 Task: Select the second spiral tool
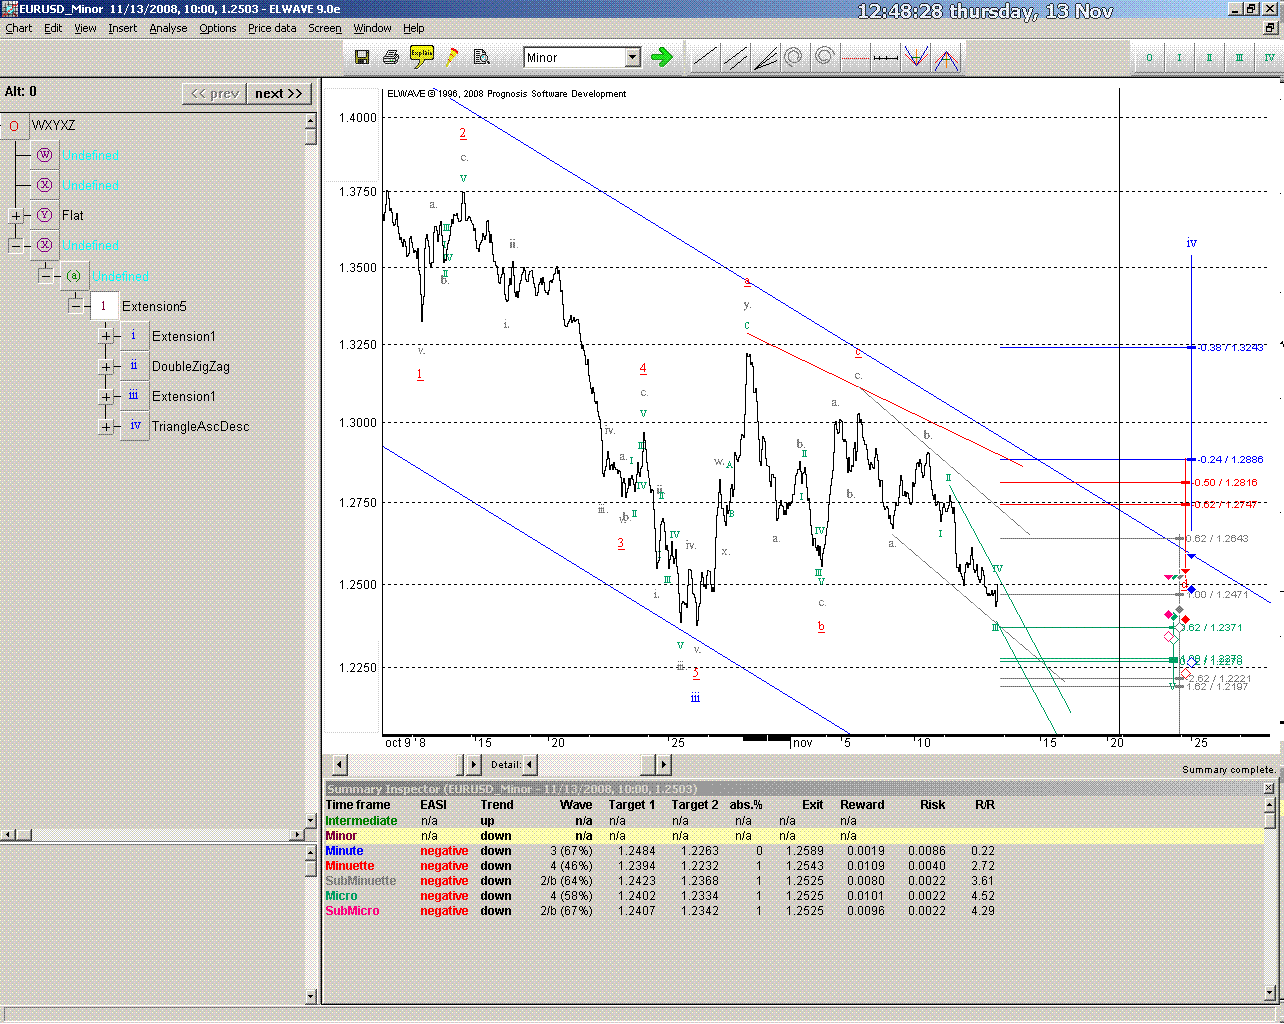point(824,58)
